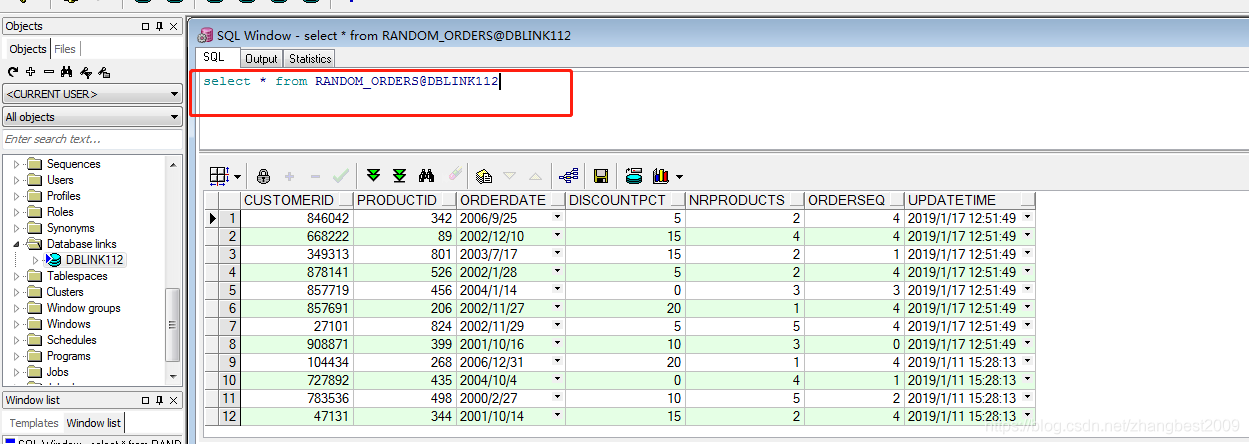Click the query by example icon
This screenshot has width=1249, height=444.
(485, 176)
